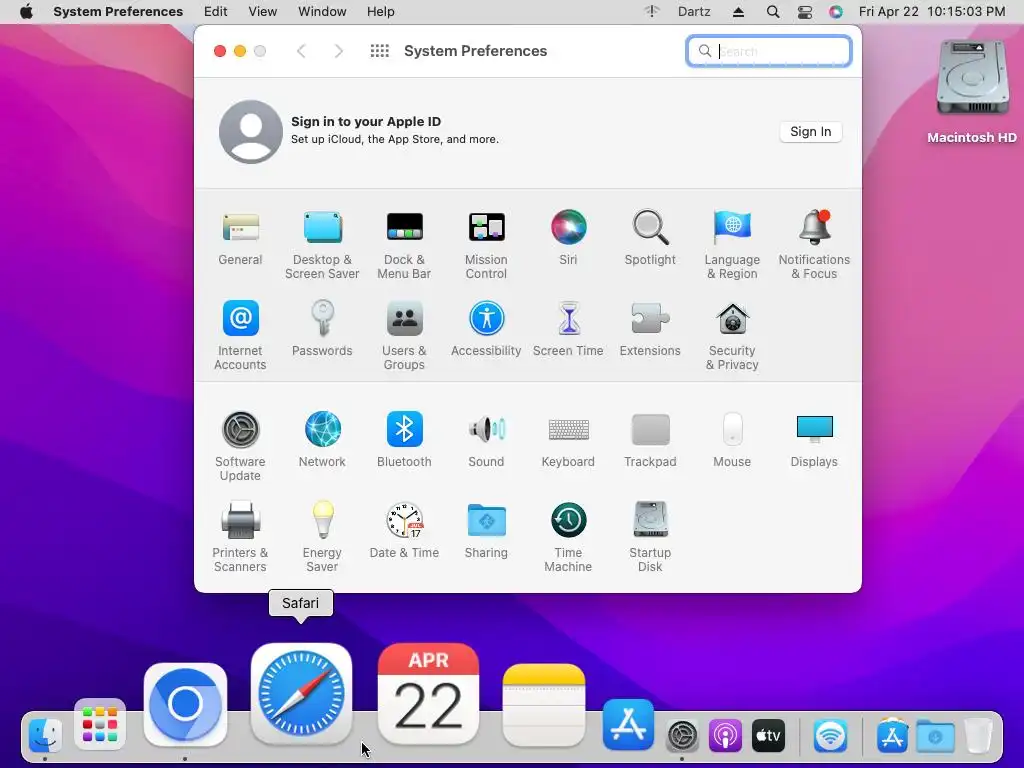Click the Apple ID avatar picture
This screenshot has width=1024, height=768.
[251, 131]
